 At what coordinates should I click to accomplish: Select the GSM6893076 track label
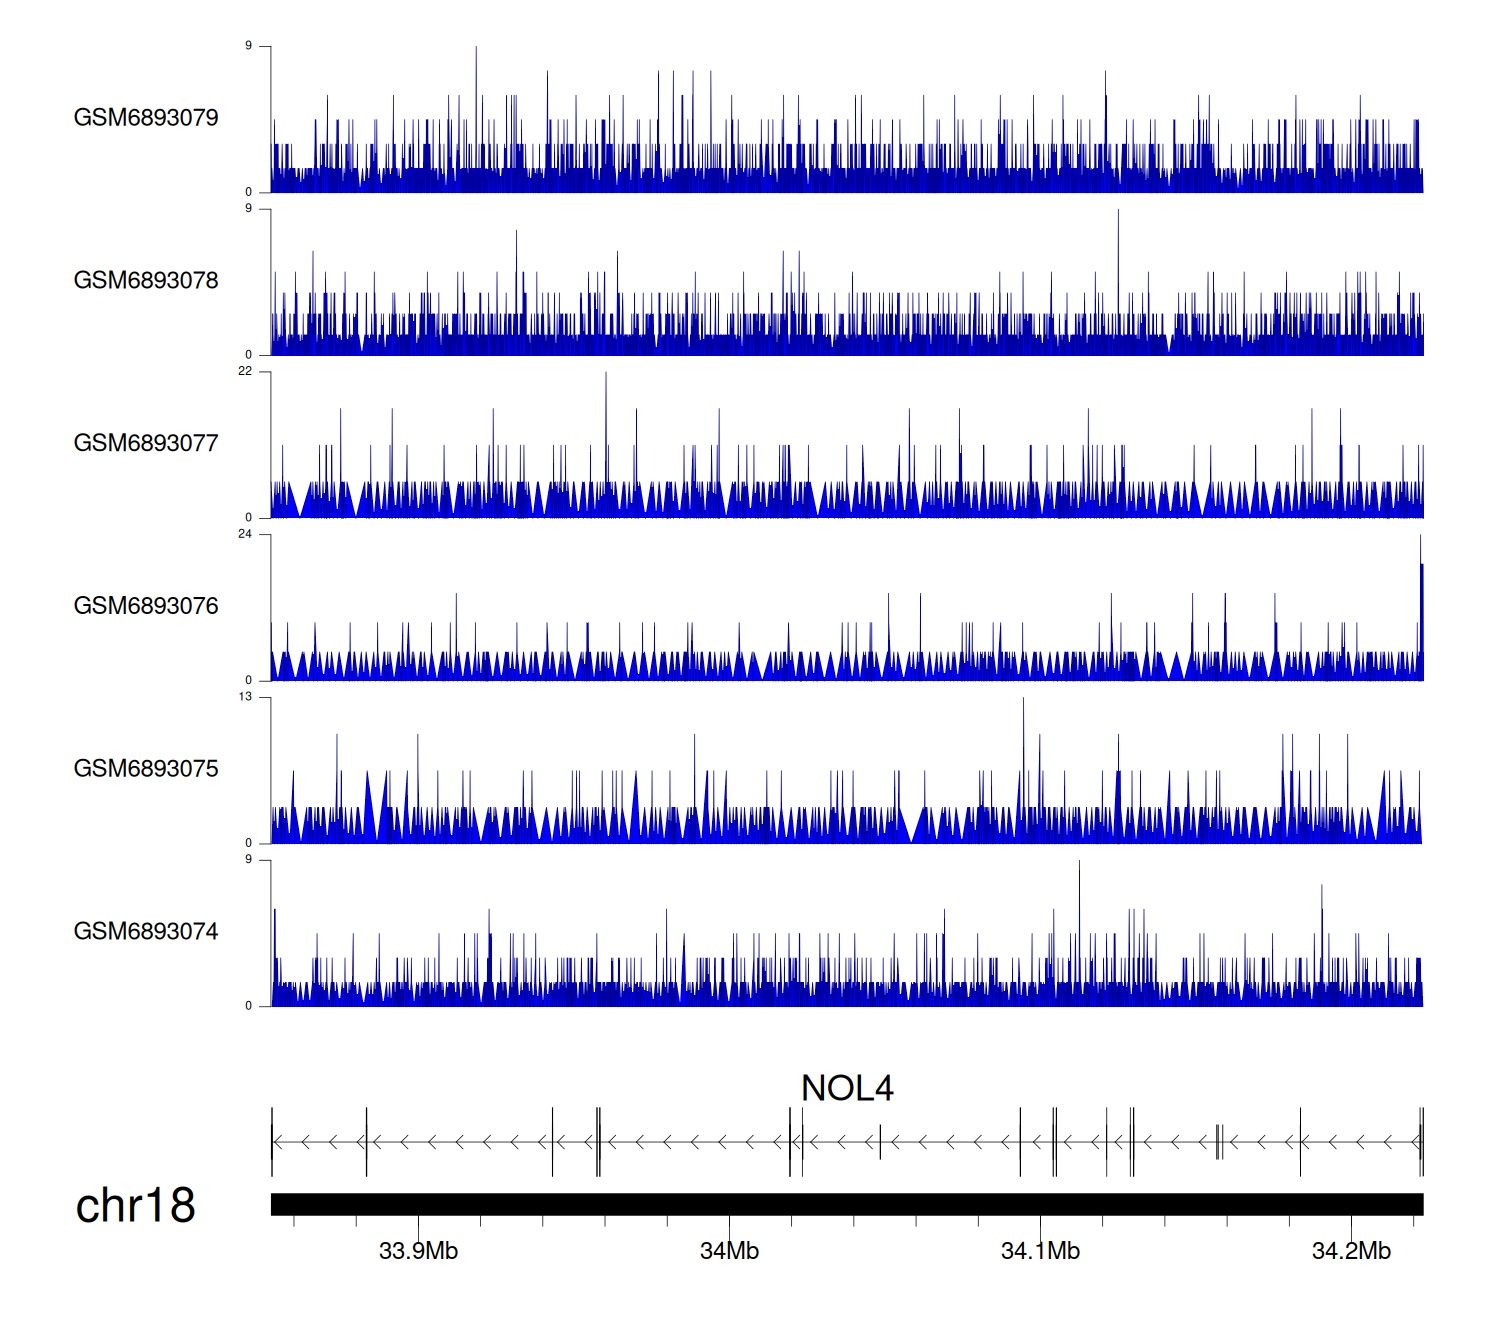146,606
